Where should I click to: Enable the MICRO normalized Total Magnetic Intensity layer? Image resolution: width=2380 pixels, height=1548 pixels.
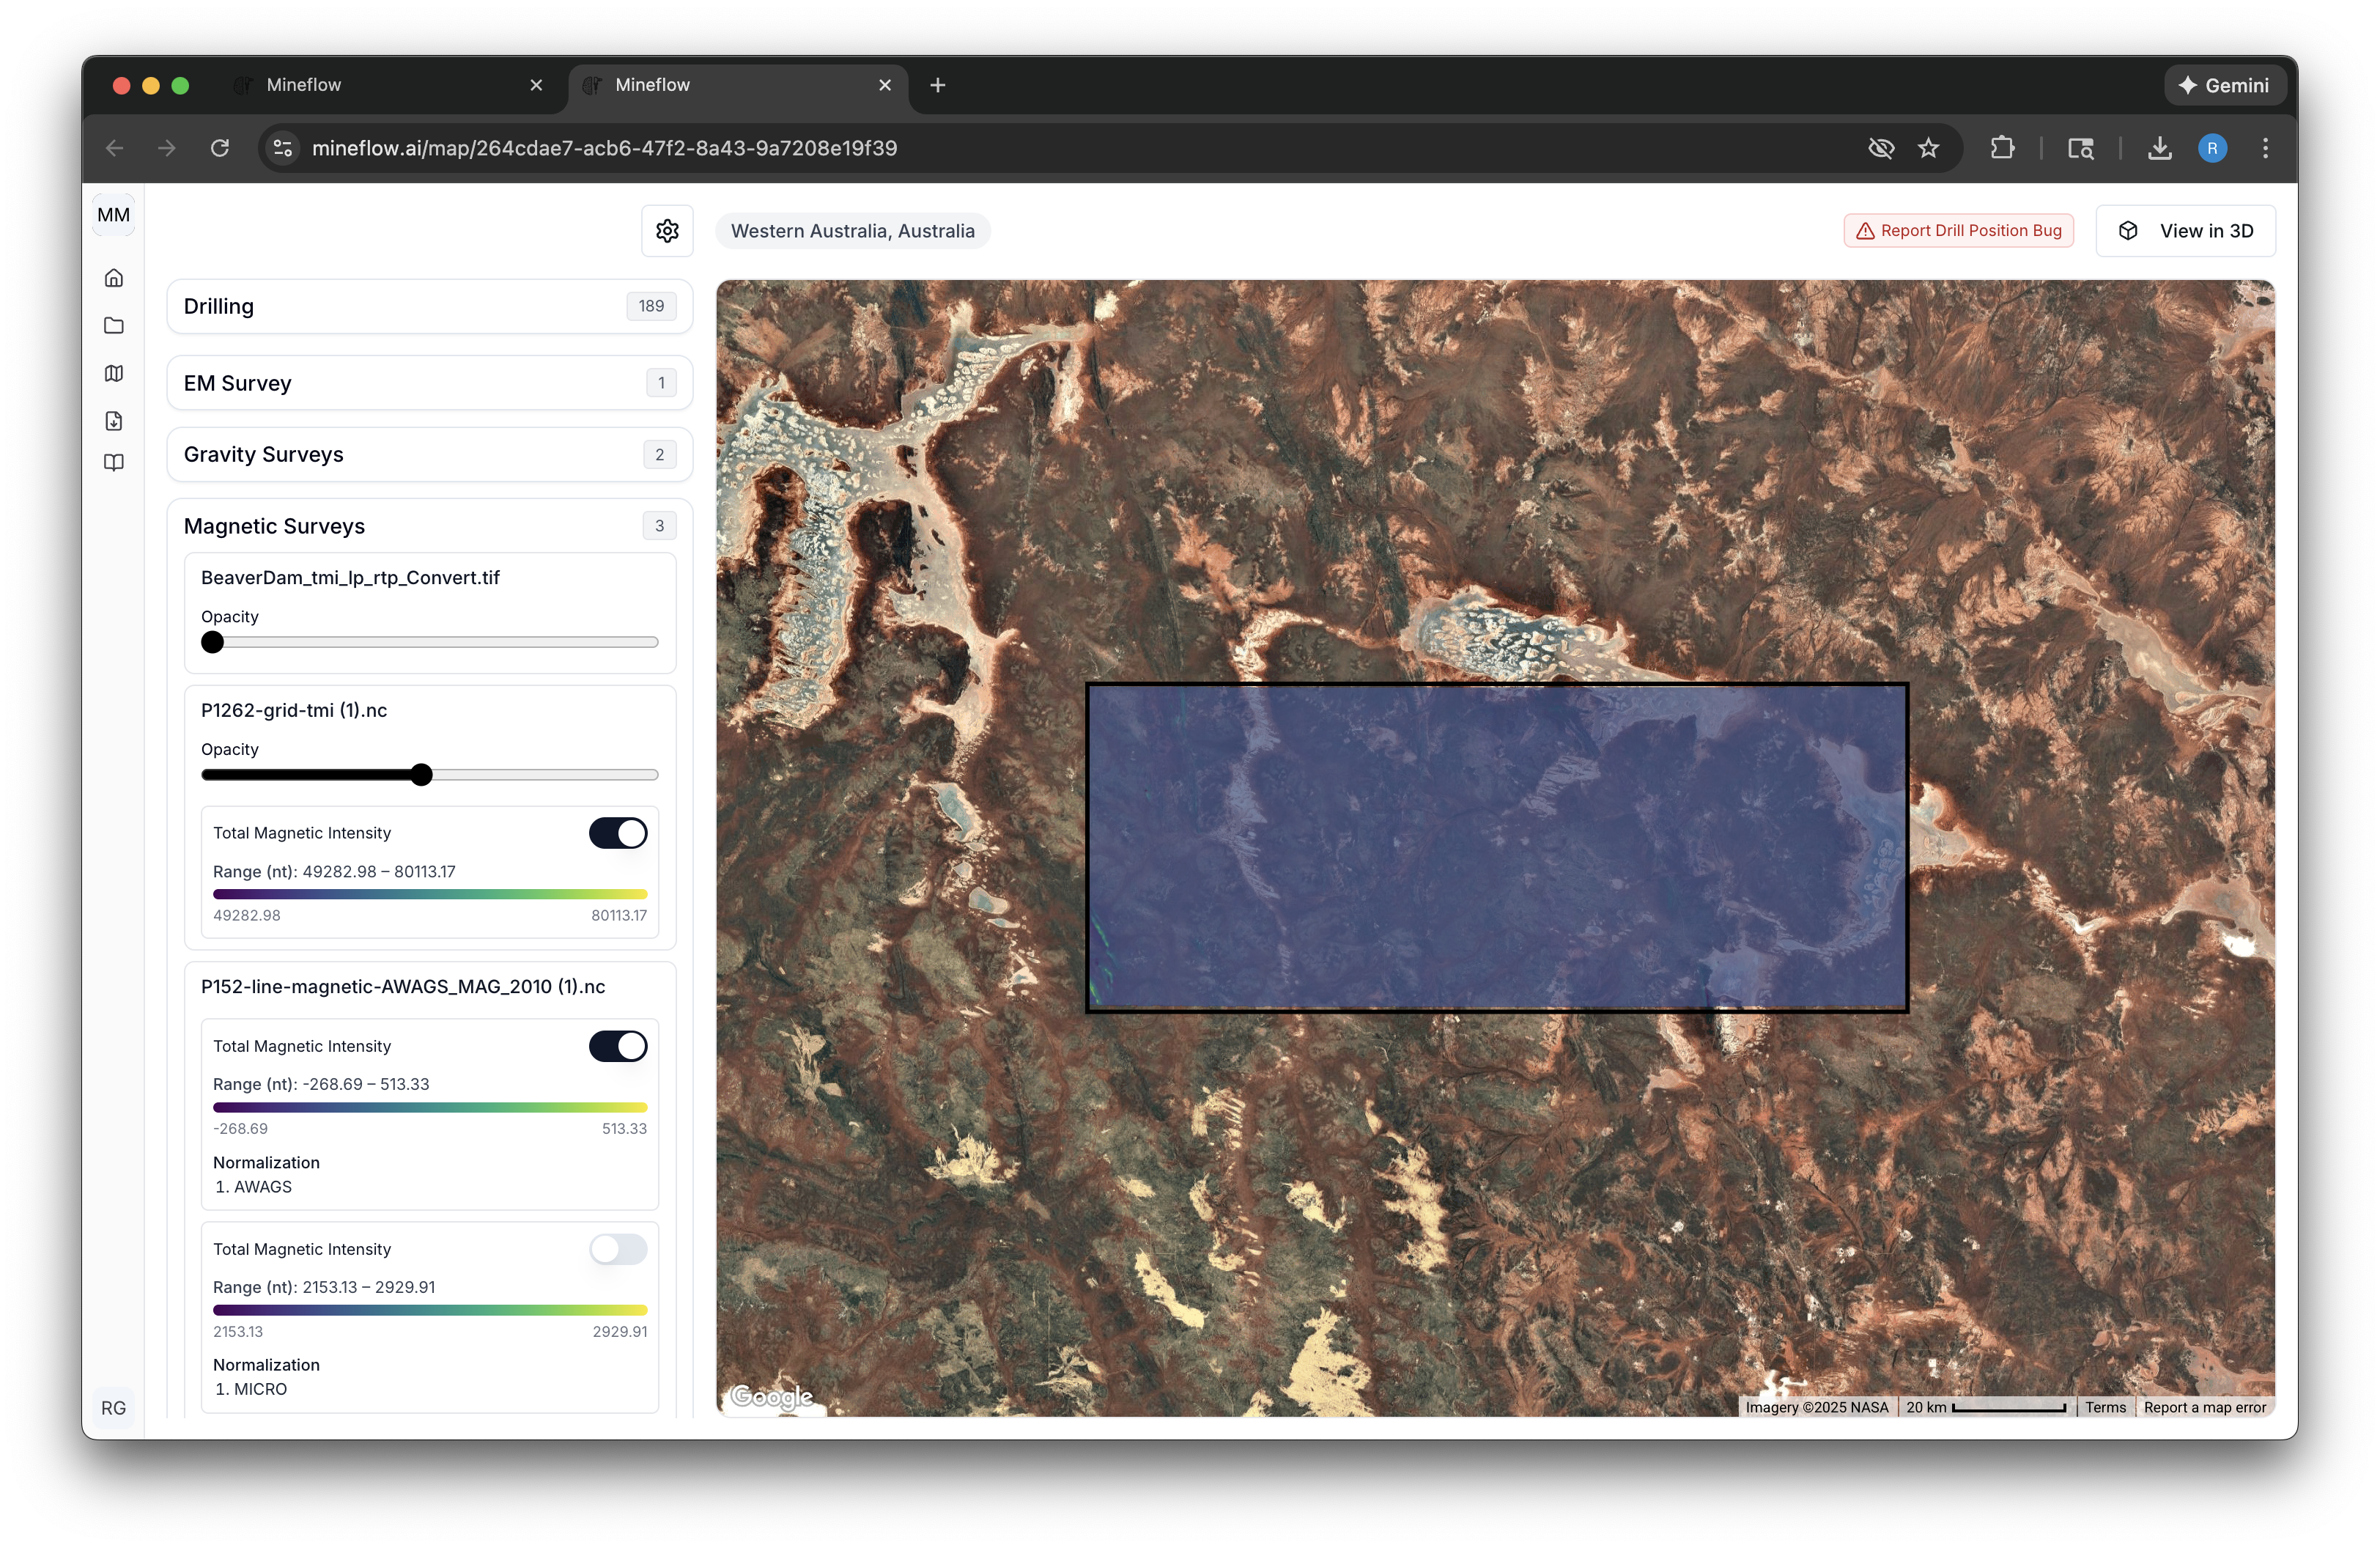click(x=617, y=1249)
